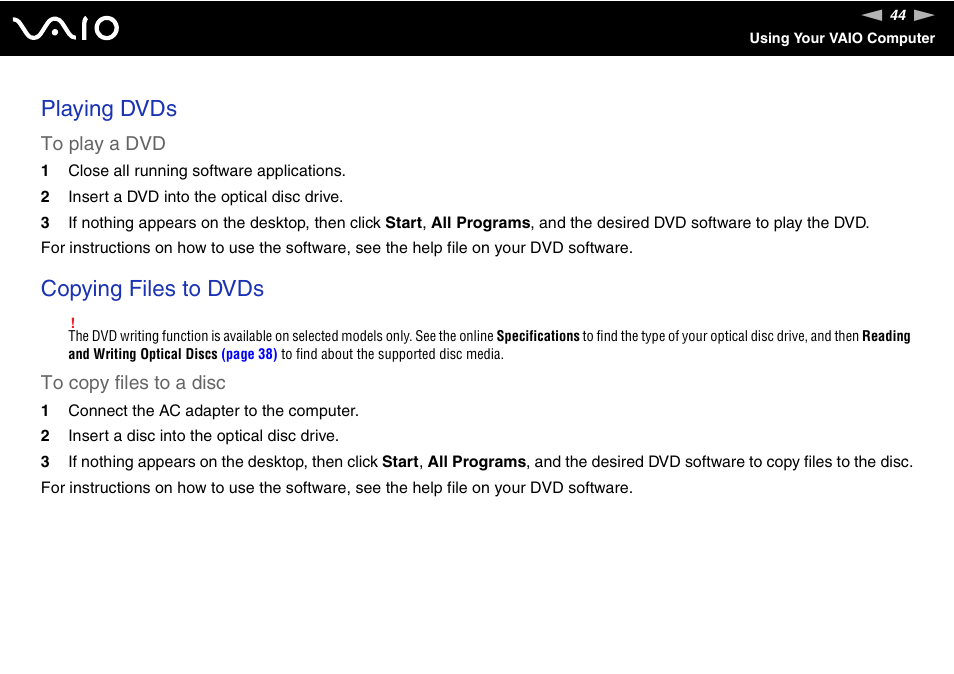Viewport: 954px width, 674px height.
Task: Click bold 'Specifications' in the warning note
Action: point(538,336)
